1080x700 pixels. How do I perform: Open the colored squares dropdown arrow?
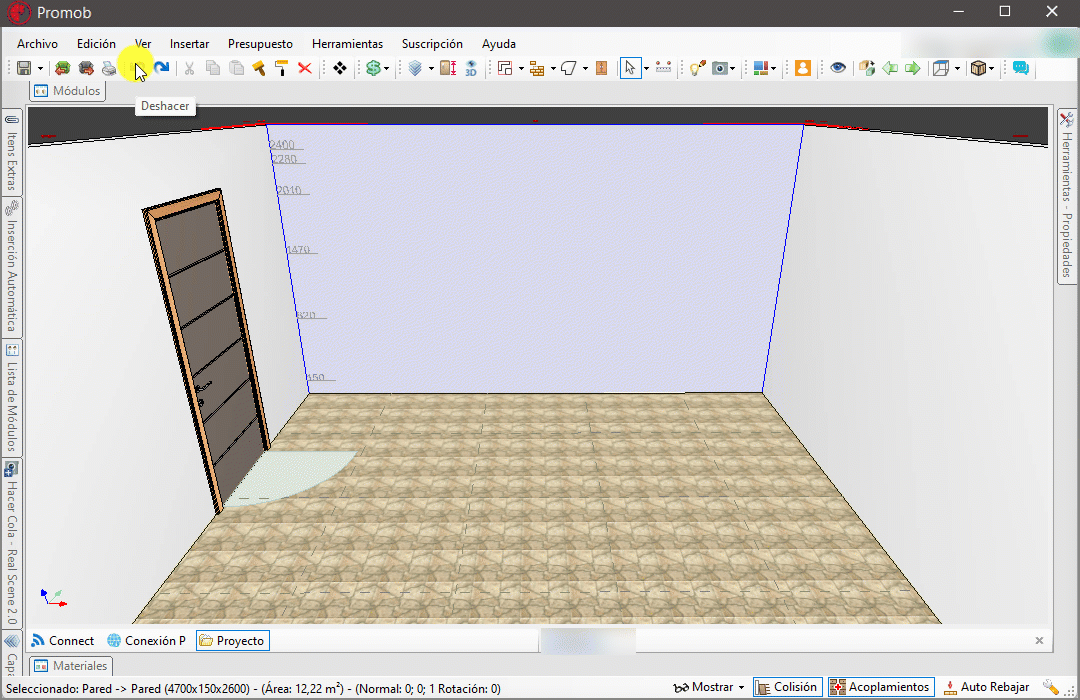[x=773, y=68]
